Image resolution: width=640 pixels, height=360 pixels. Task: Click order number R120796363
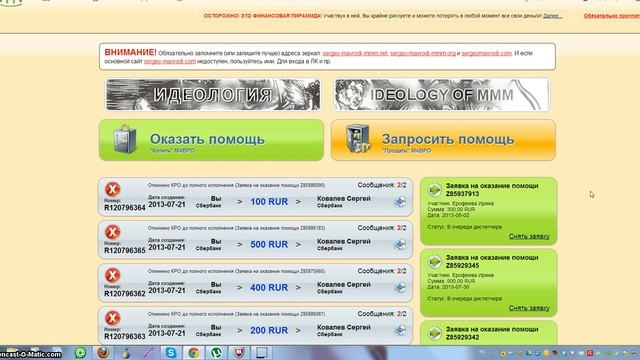pos(124,336)
